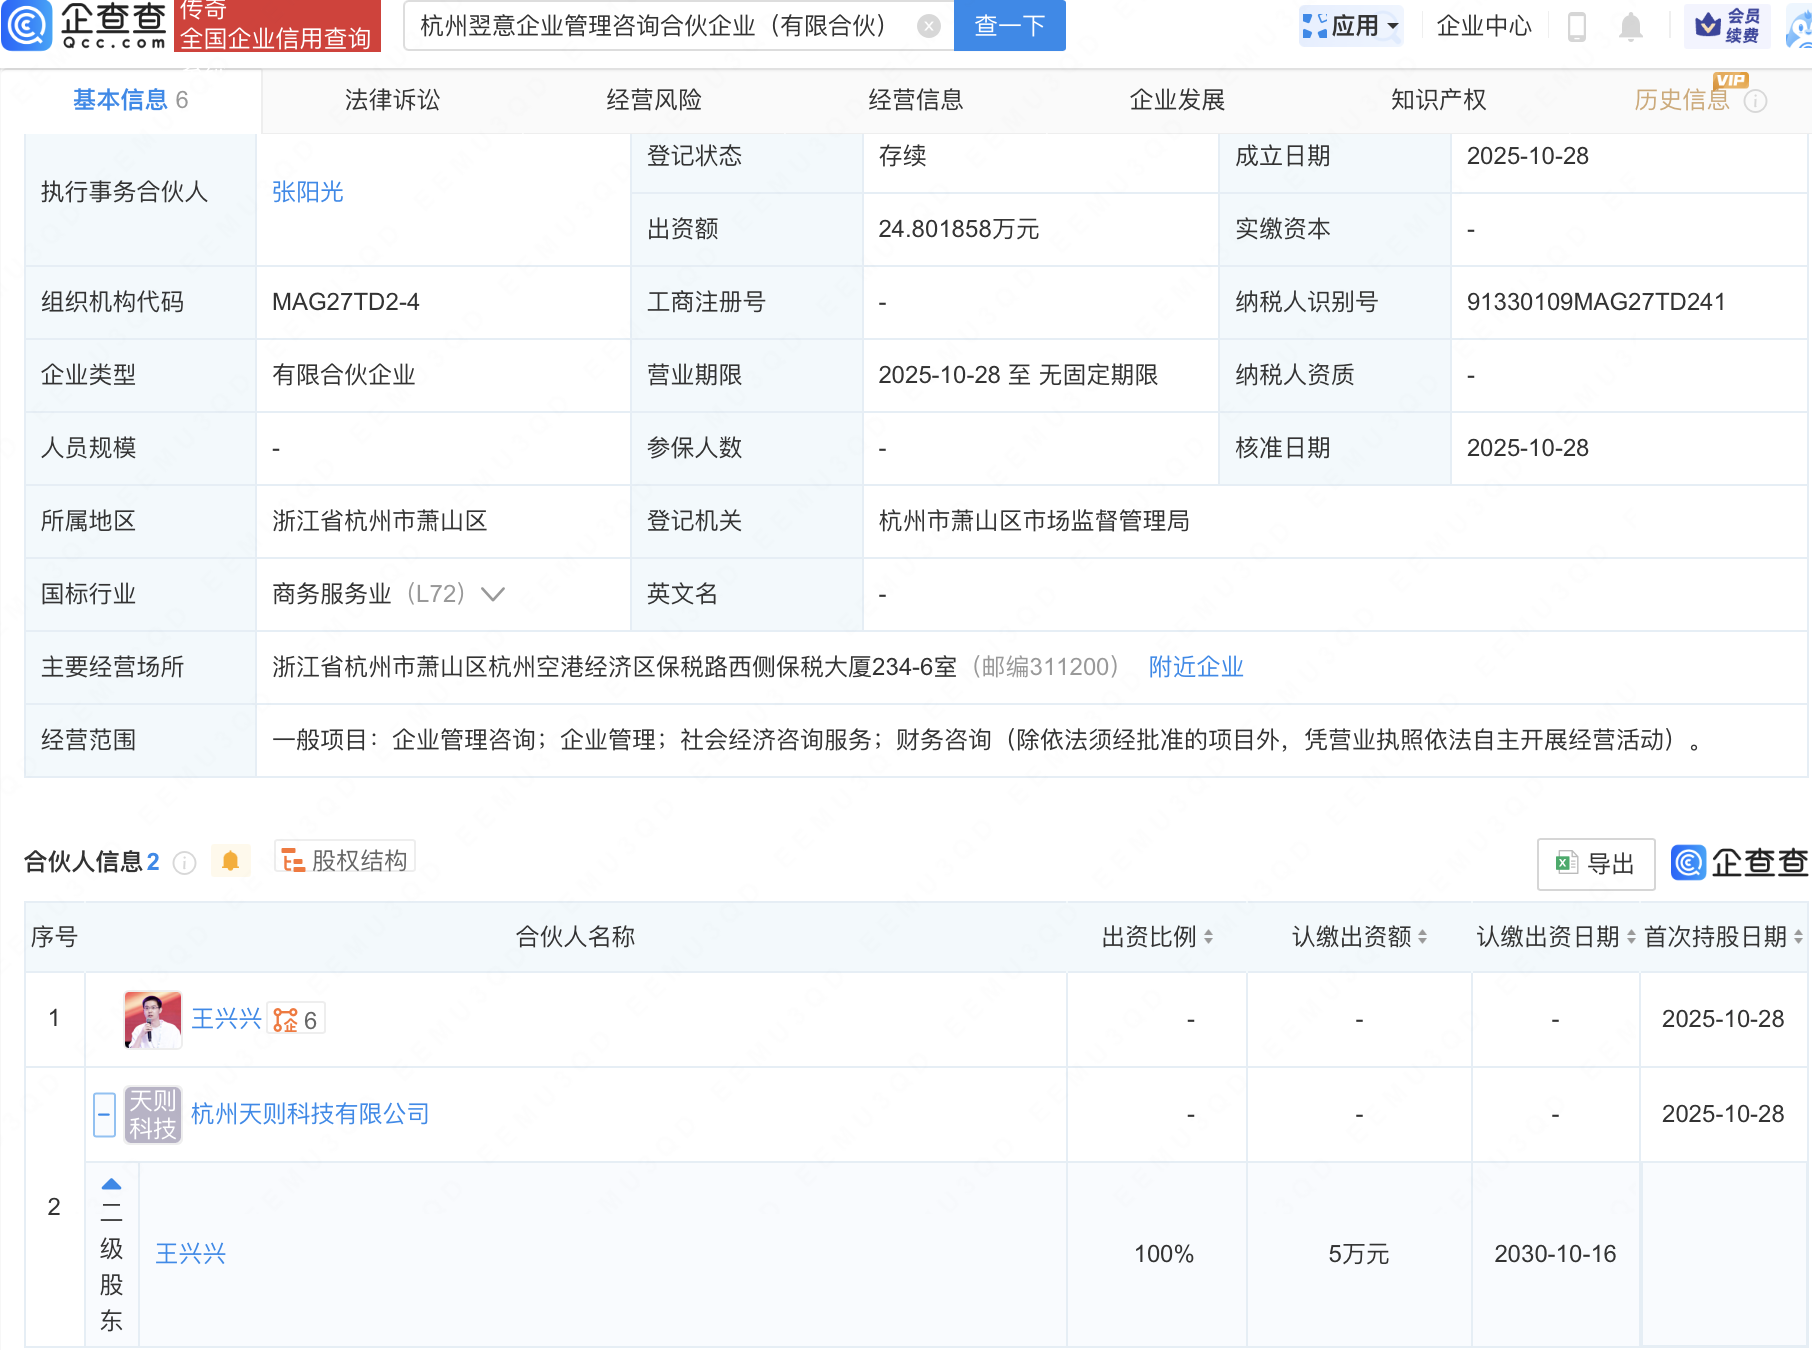
Task: Open the 应用 dropdown menu
Action: coord(1352,27)
